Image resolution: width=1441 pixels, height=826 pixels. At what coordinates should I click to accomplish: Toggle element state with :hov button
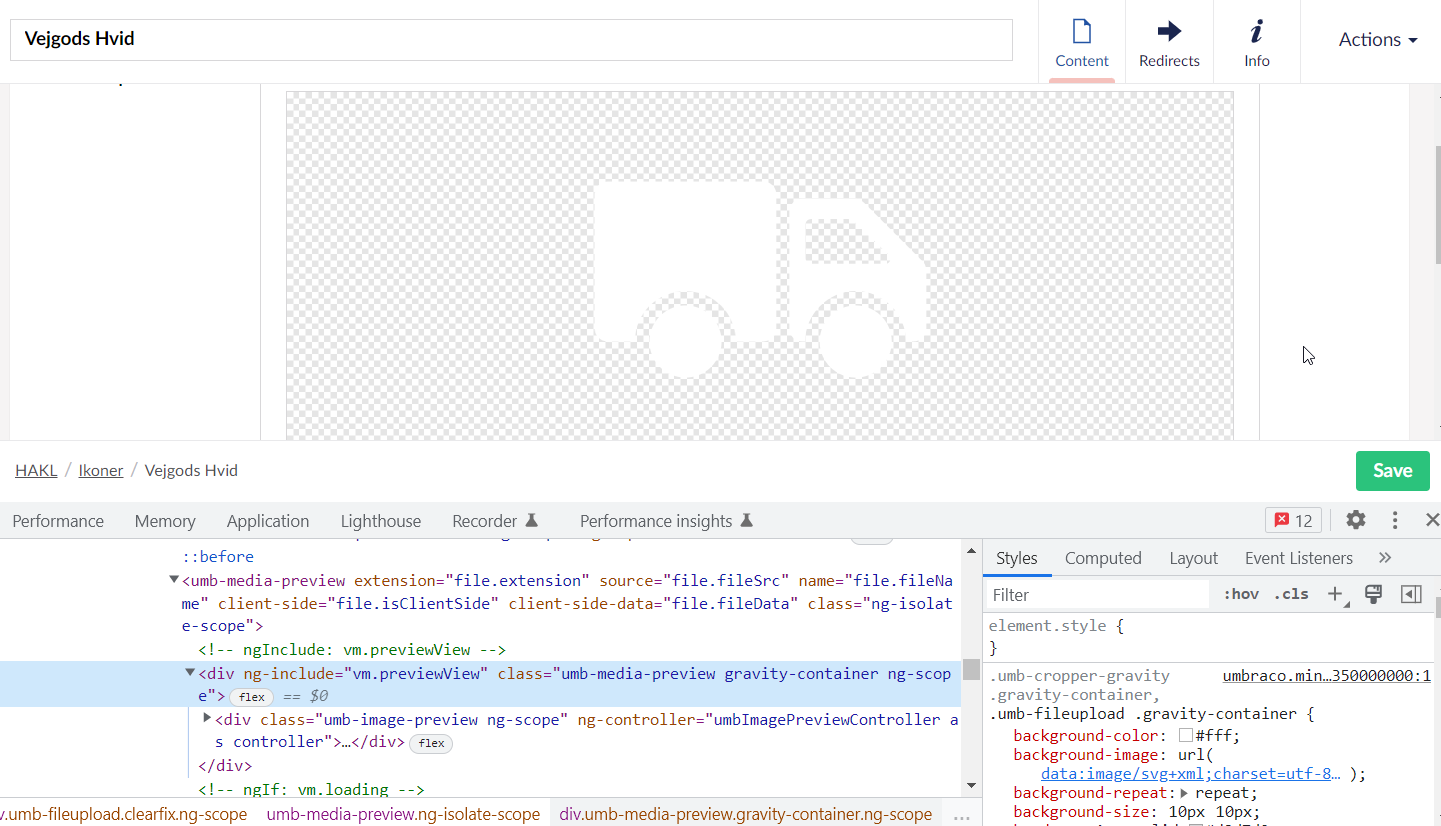tap(1240, 594)
